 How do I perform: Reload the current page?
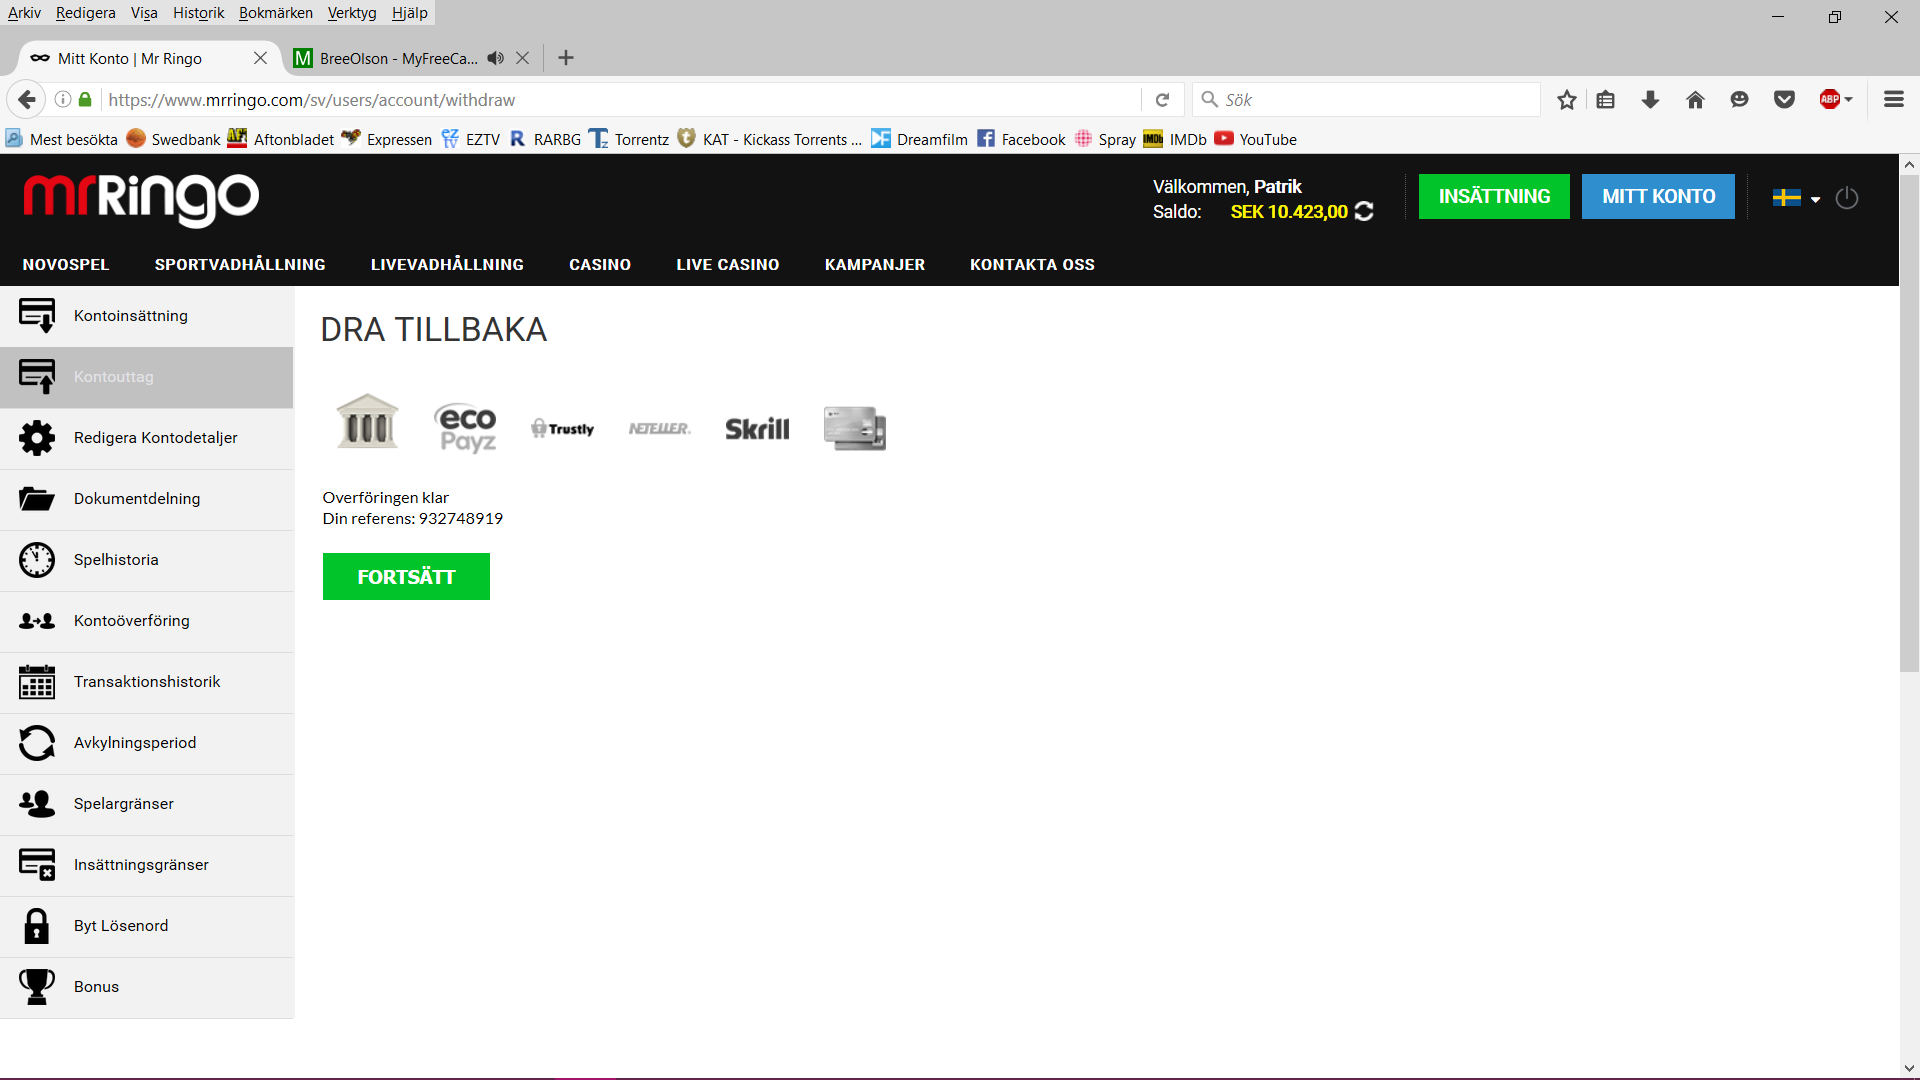[x=1162, y=100]
